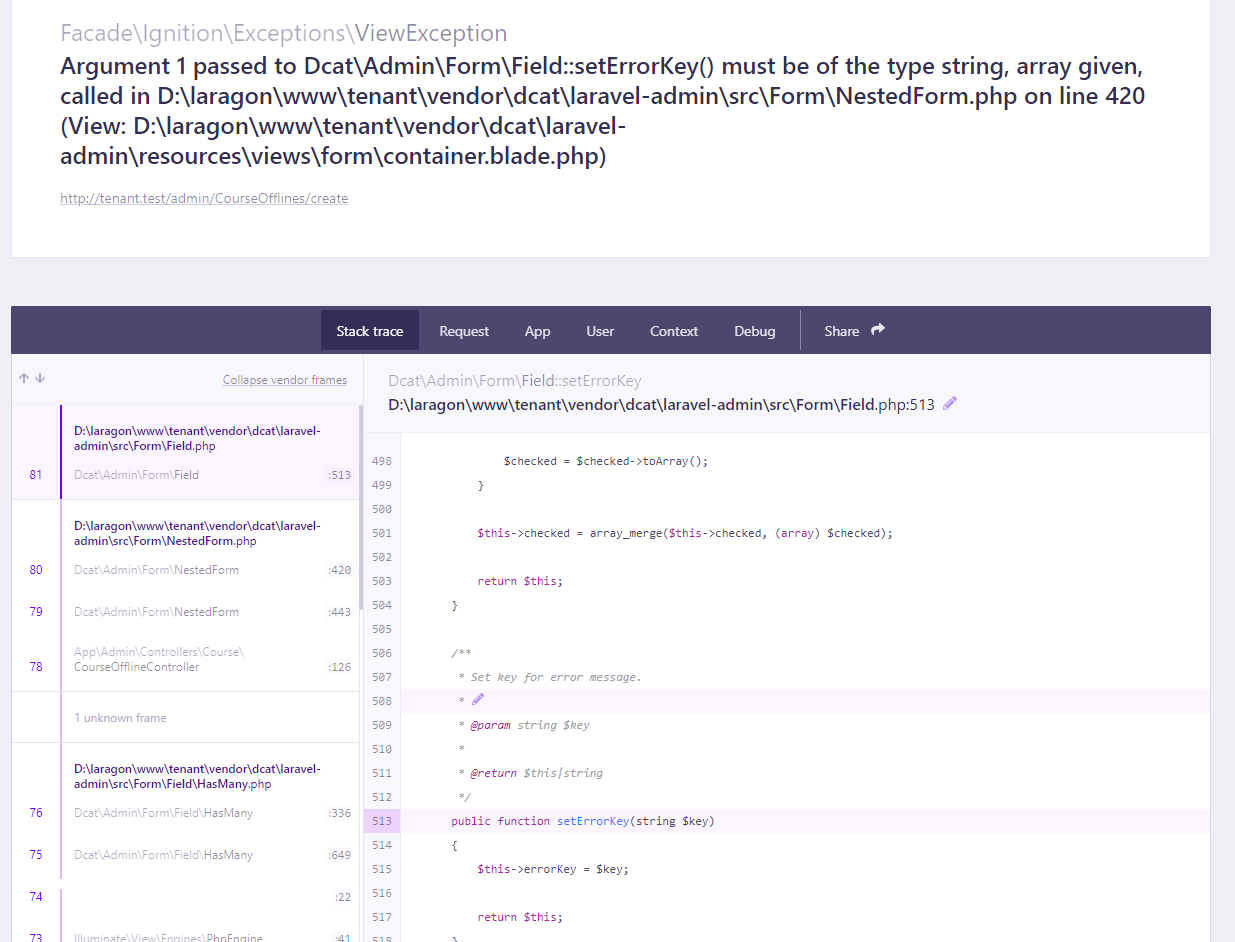1235x942 pixels.
Task: Click highlighted line number 513
Action: pyautogui.click(x=381, y=821)
